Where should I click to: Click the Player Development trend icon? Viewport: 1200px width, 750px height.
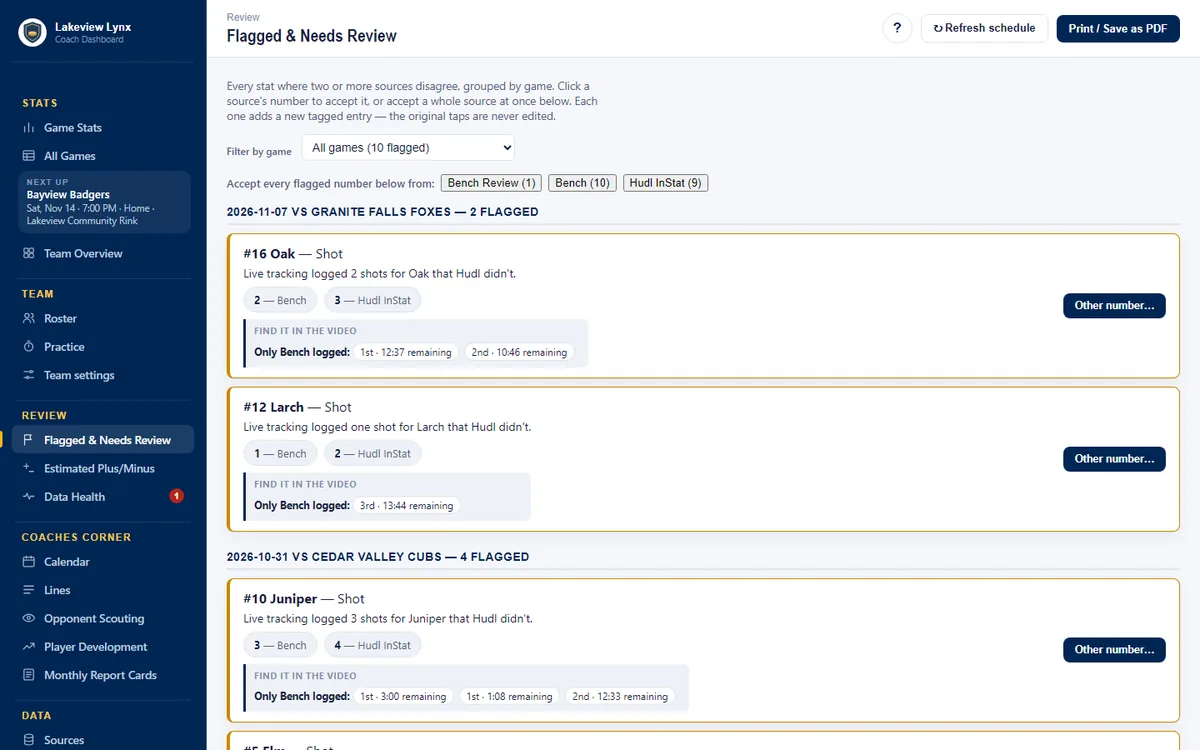pyautogui.click(x=29, y=647)
